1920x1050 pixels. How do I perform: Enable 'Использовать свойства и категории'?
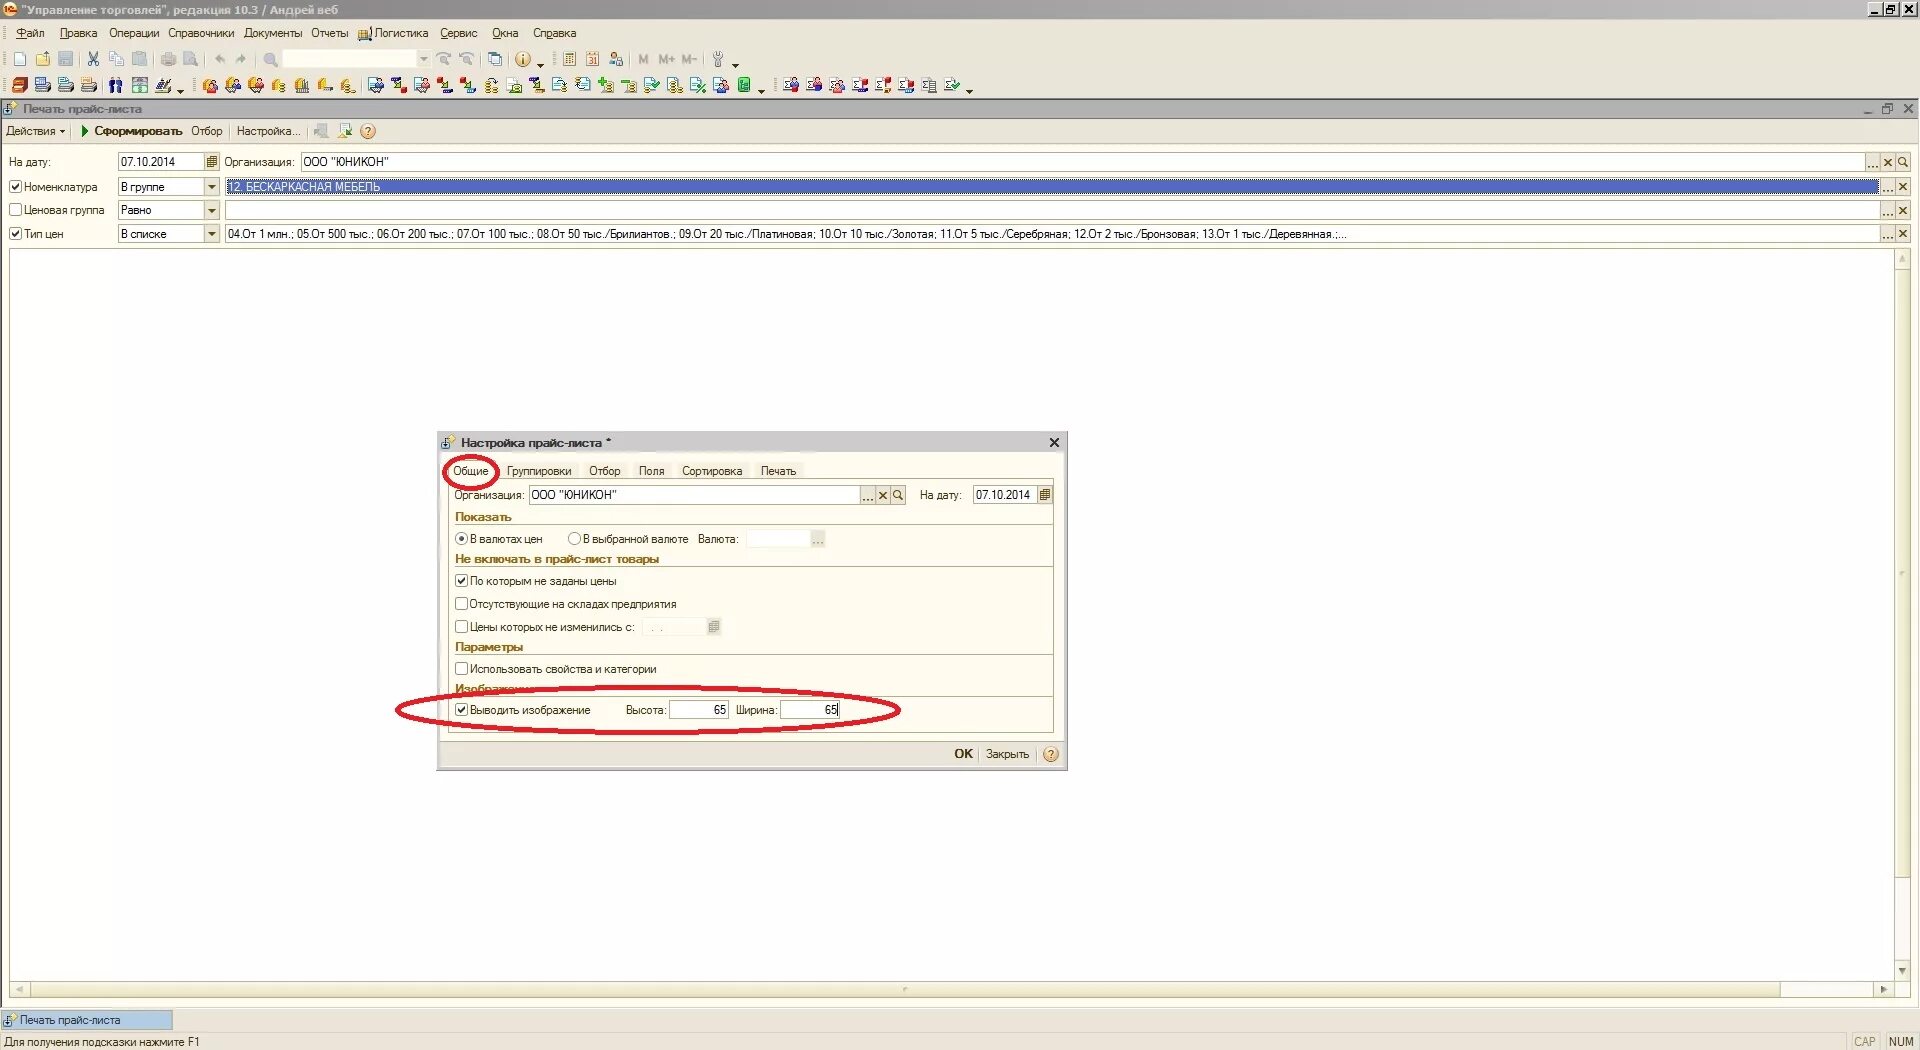461,669
